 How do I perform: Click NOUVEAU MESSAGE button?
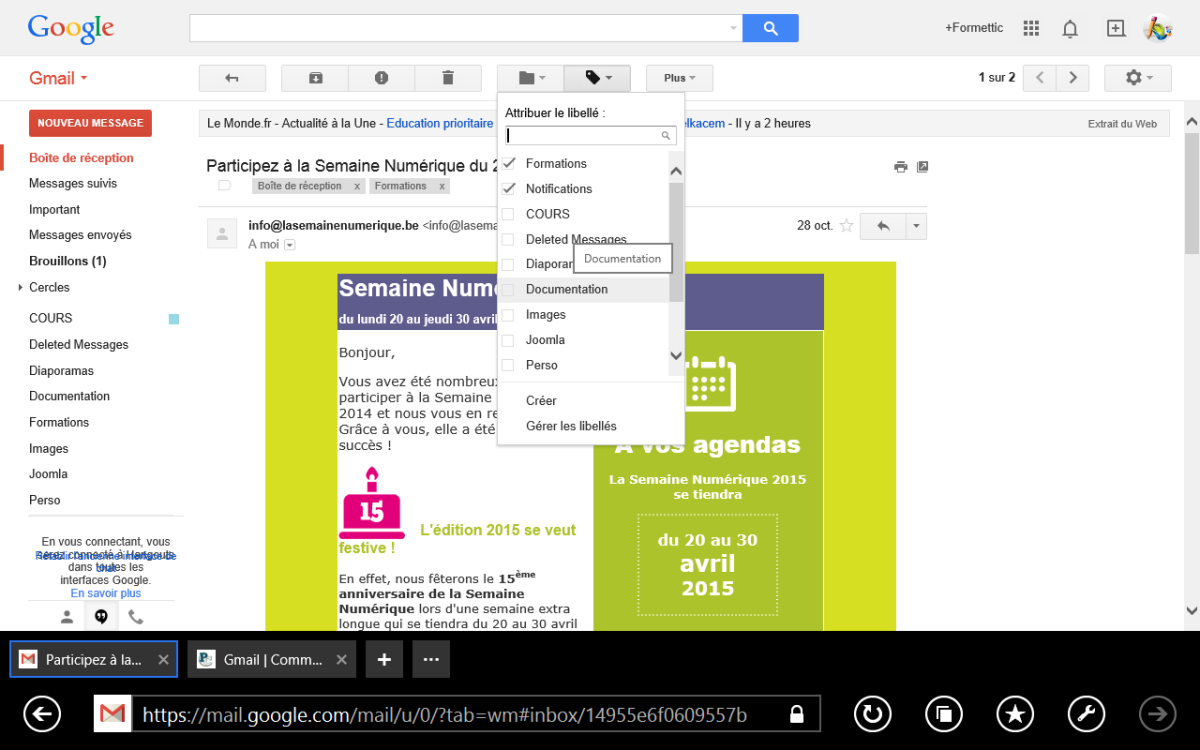[x=90, y=123]
